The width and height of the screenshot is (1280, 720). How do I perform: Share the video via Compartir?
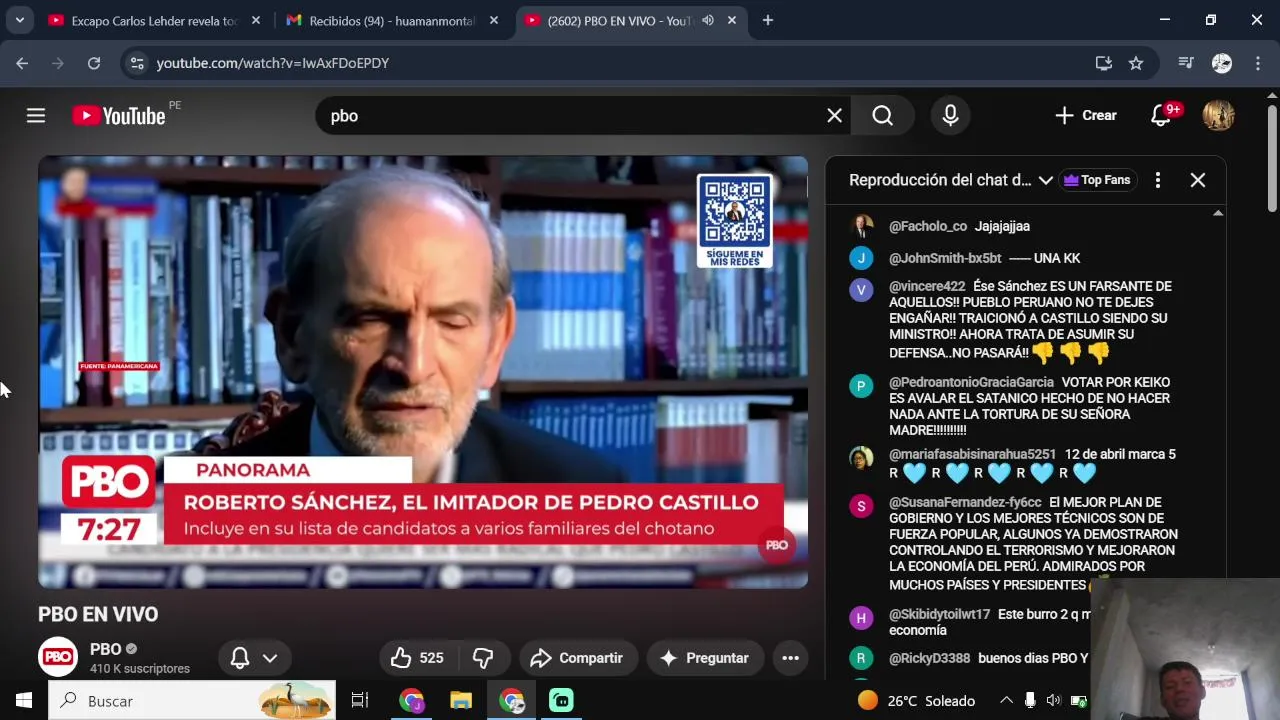(577, 658)
